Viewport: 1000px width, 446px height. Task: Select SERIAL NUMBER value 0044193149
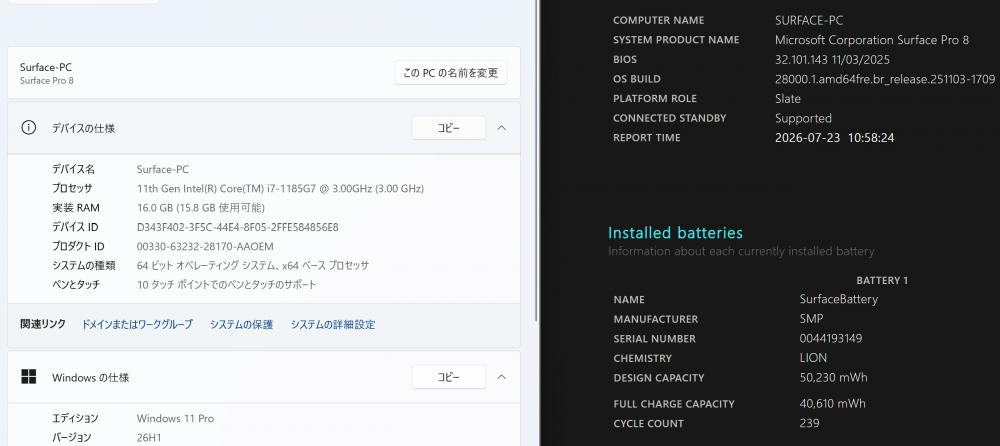point(831,338)
